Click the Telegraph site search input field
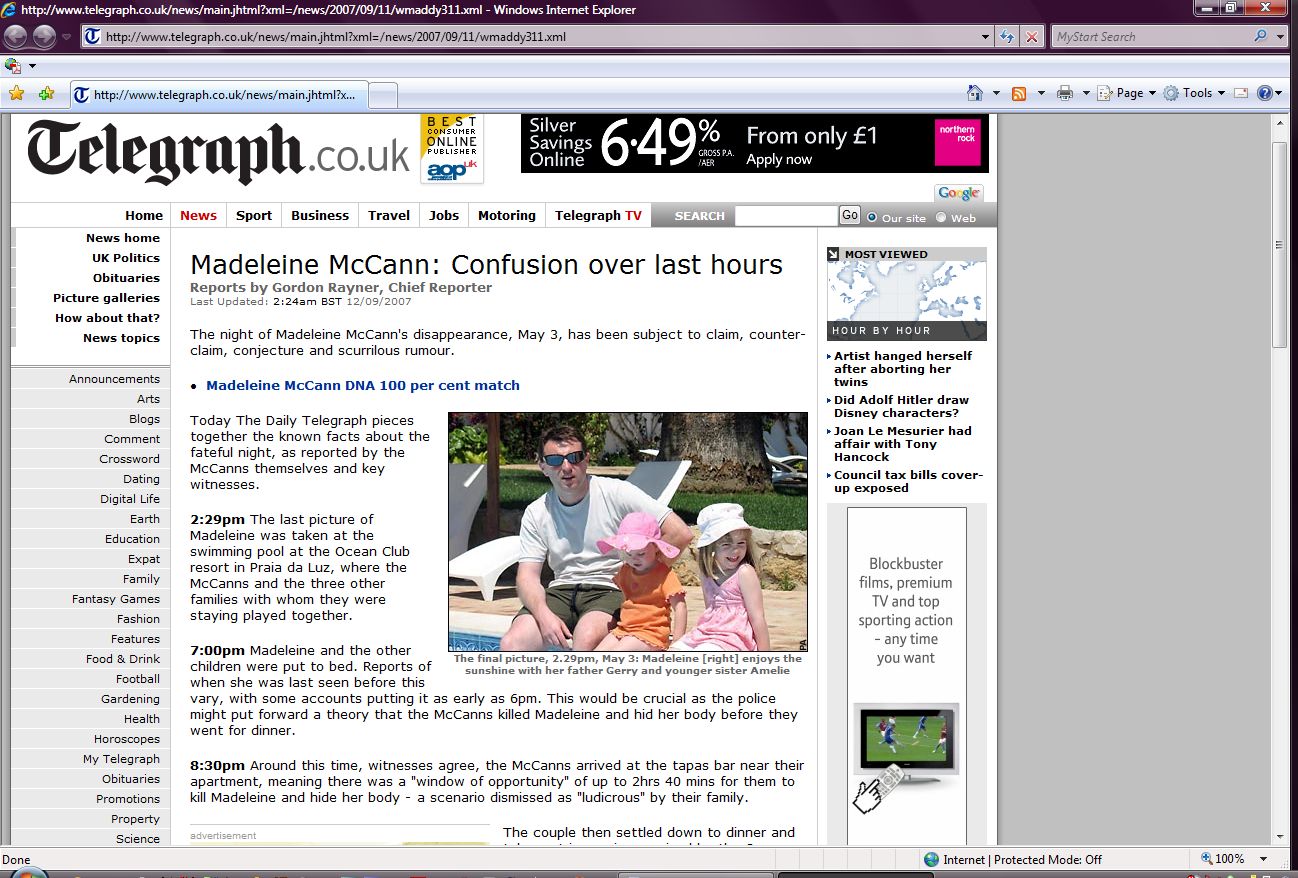This screenshot has height=878, width=1298. (786, 216)
